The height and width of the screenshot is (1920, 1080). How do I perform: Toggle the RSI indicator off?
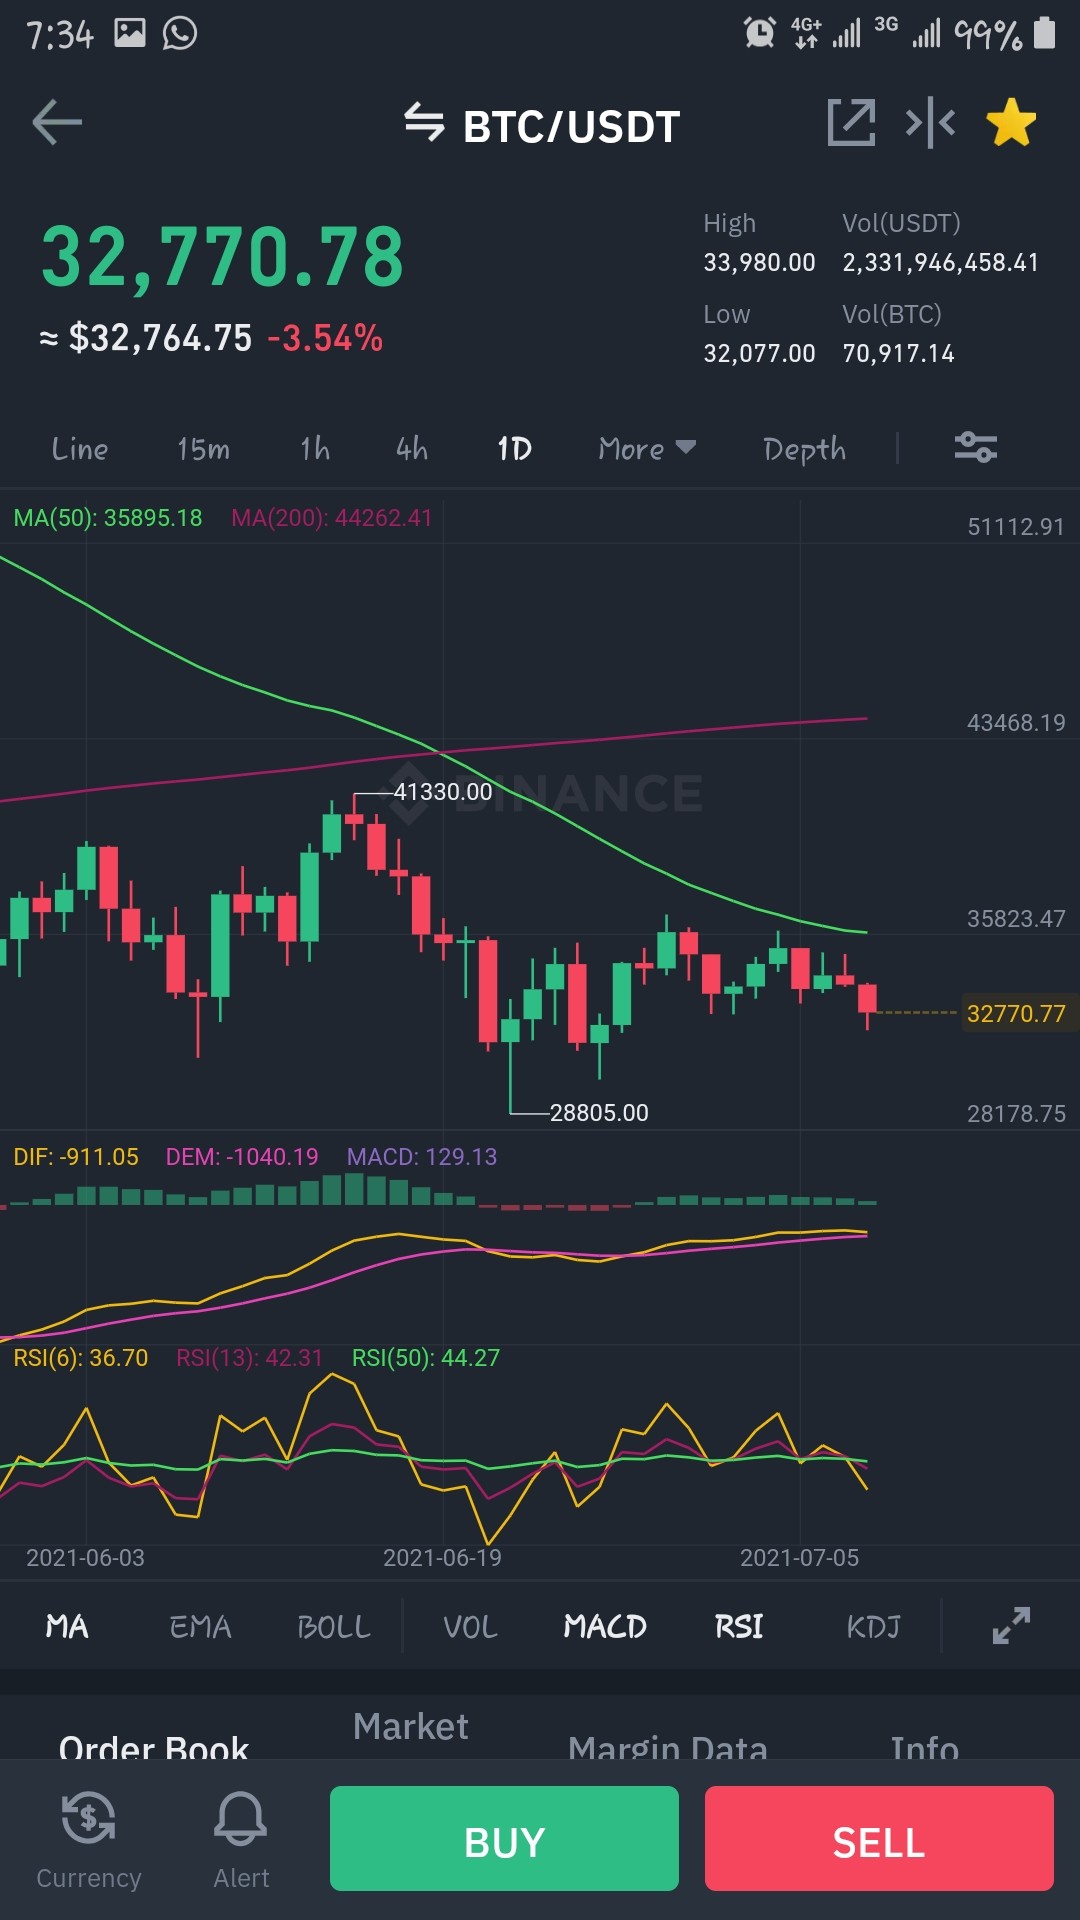[x=739, y=1627]
